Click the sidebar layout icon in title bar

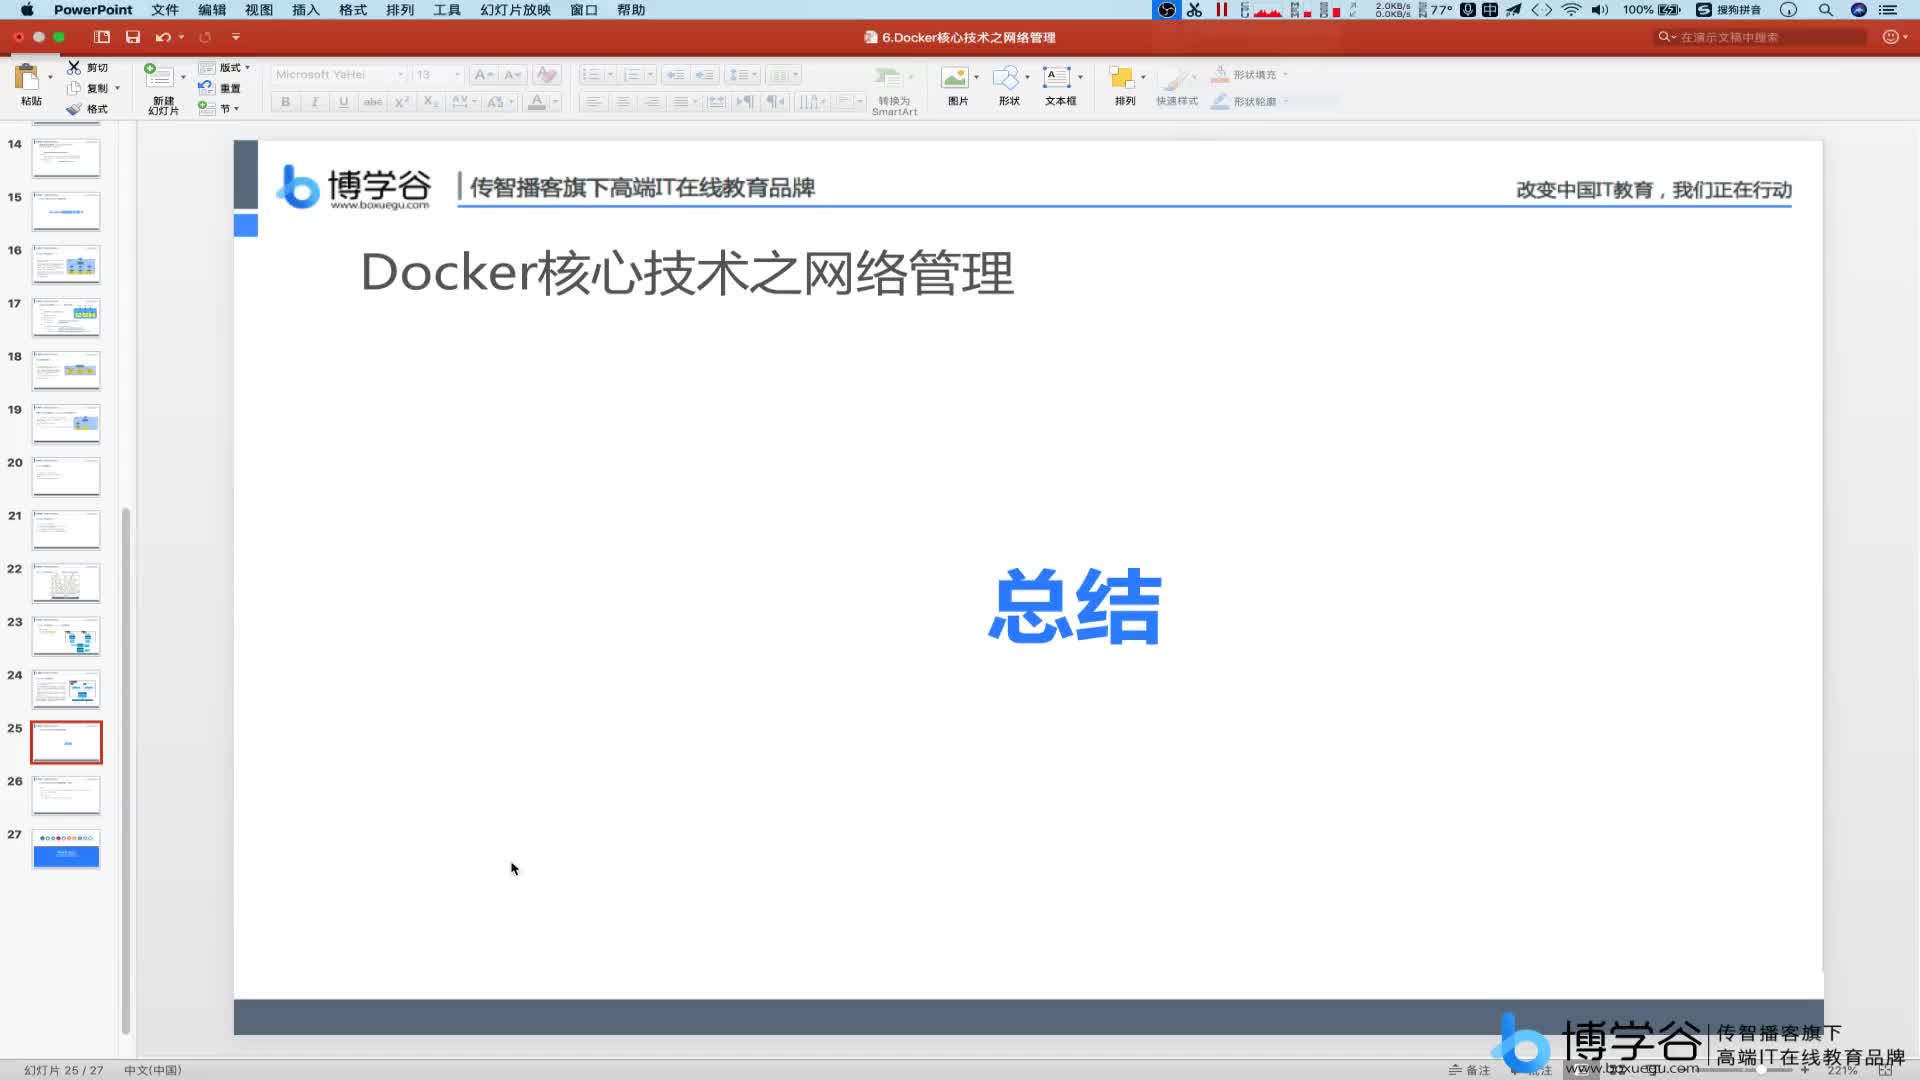(x=102, y=37)
